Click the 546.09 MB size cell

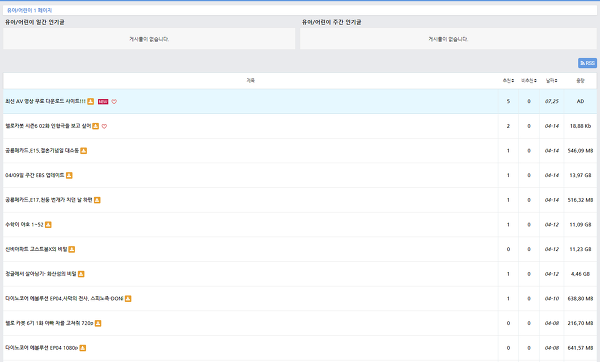580,151
